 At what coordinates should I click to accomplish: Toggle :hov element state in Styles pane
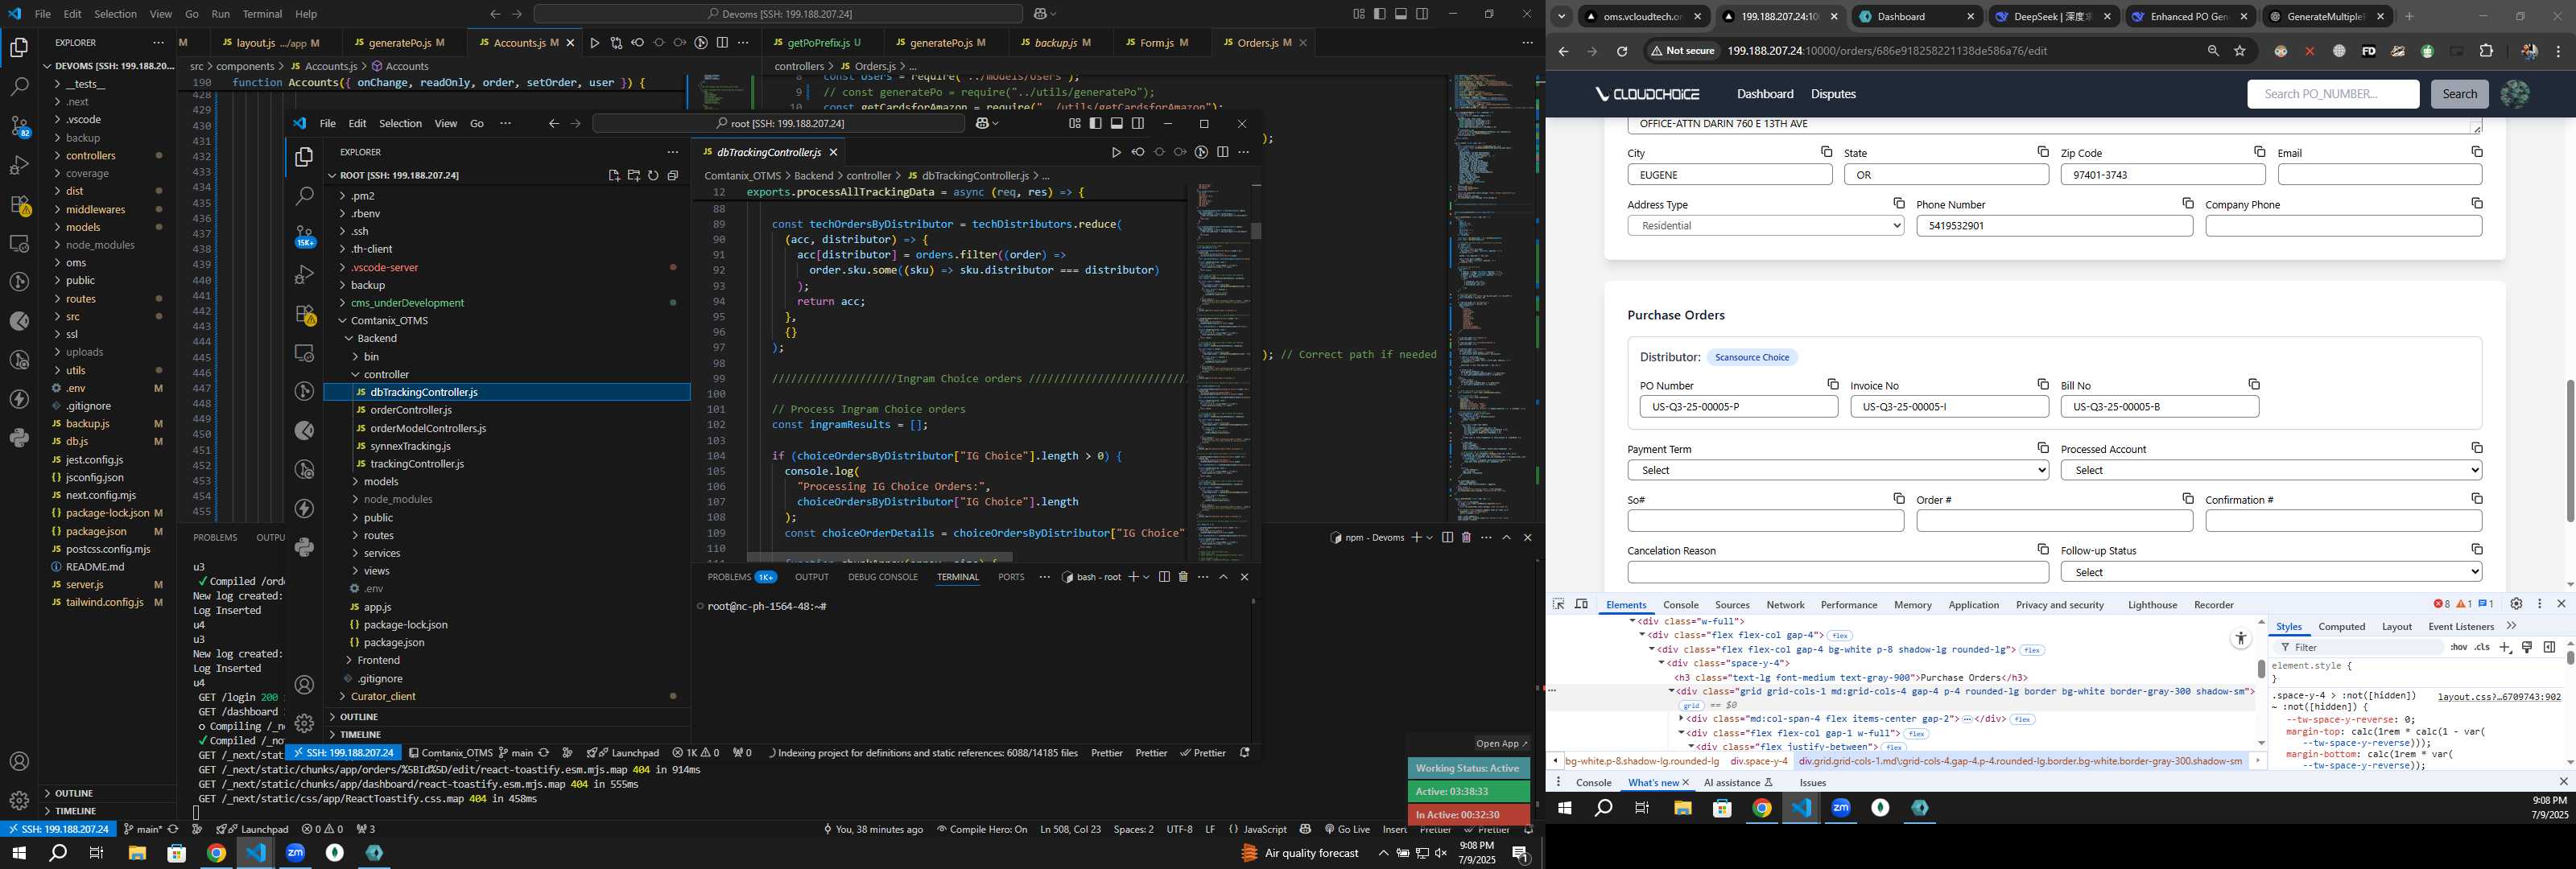point(2459,647)
